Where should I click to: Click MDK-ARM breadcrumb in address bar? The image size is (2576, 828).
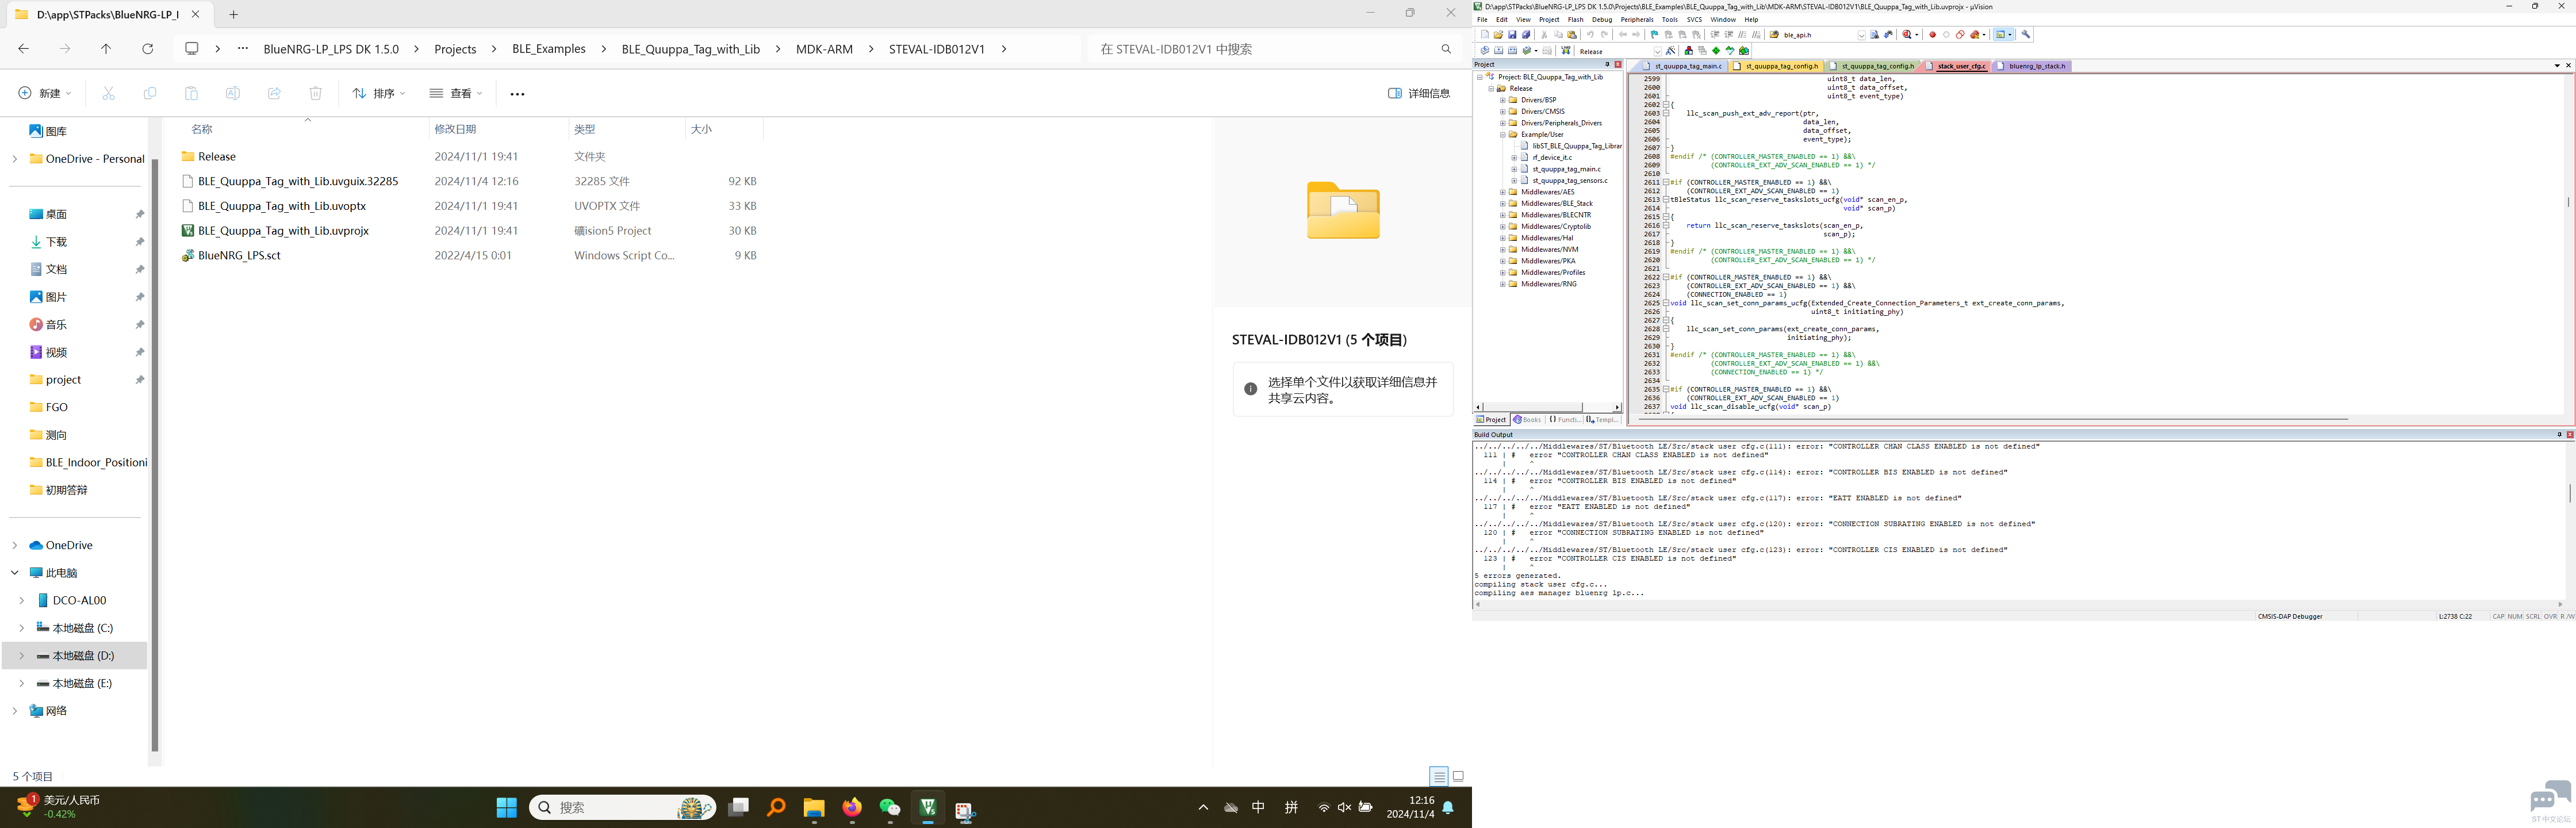824,49
